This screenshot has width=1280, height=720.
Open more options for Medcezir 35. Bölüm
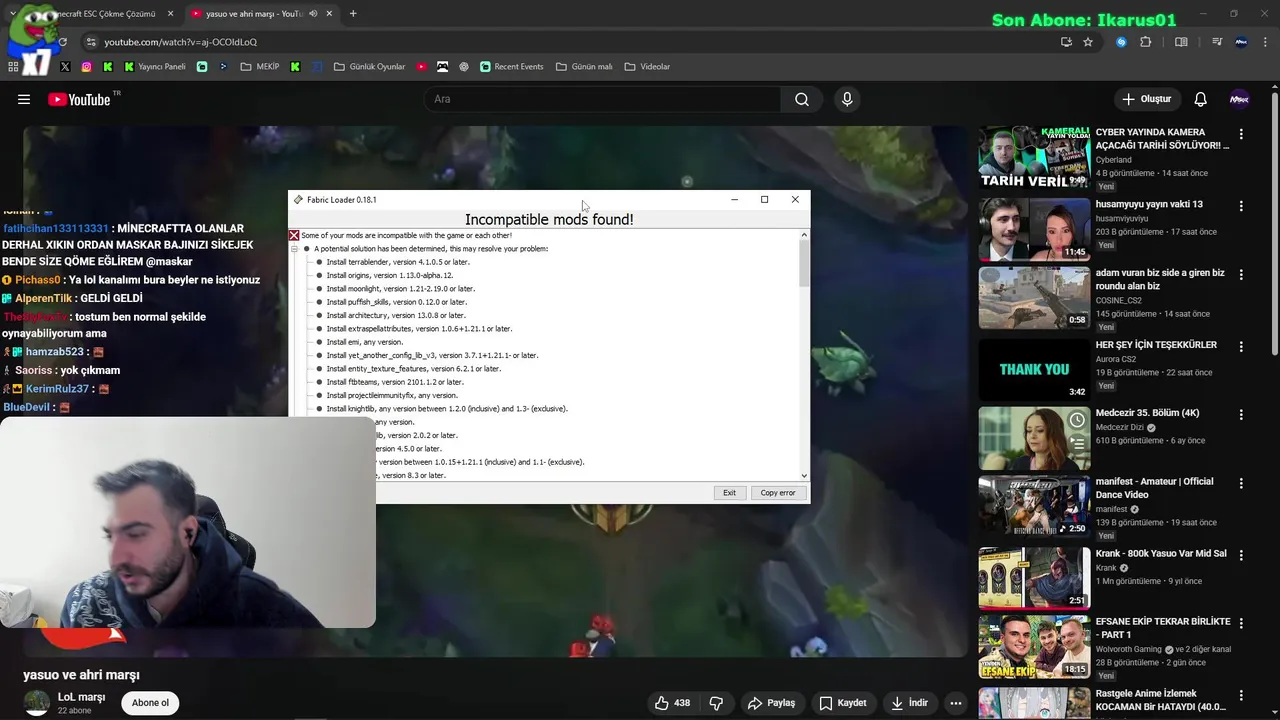point(1241,415)
